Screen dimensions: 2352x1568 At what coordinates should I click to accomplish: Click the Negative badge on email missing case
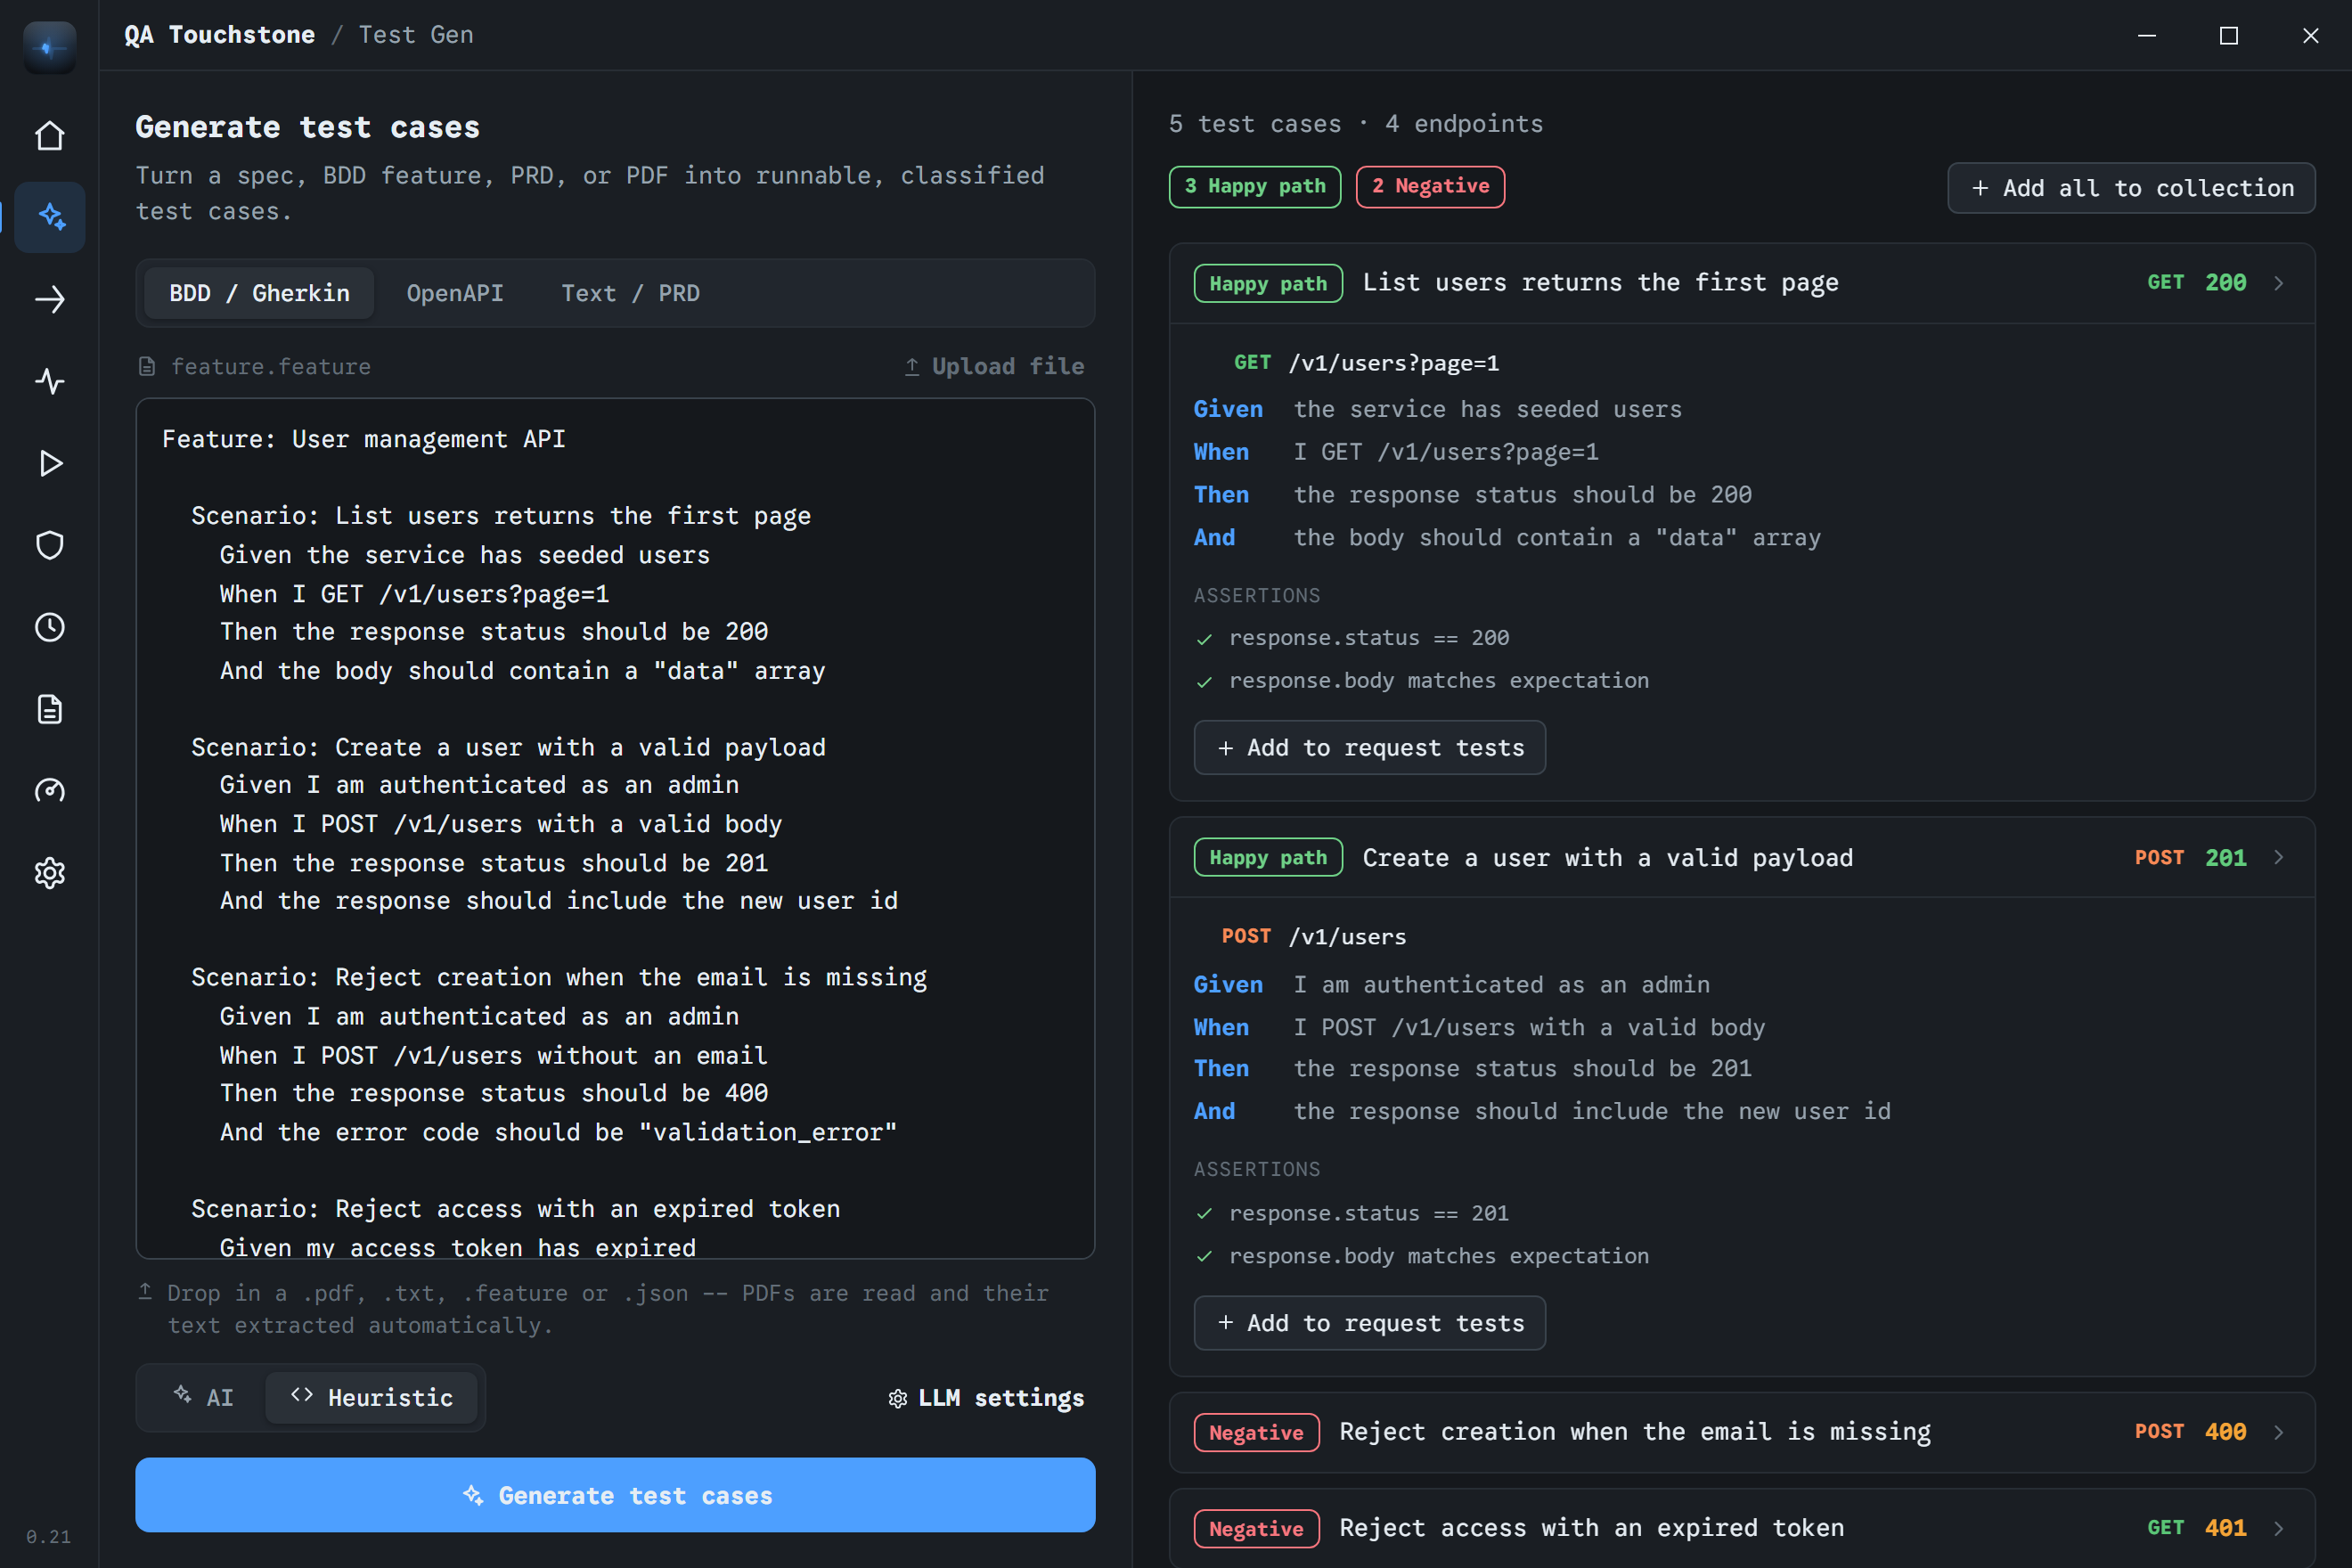1256,1432
